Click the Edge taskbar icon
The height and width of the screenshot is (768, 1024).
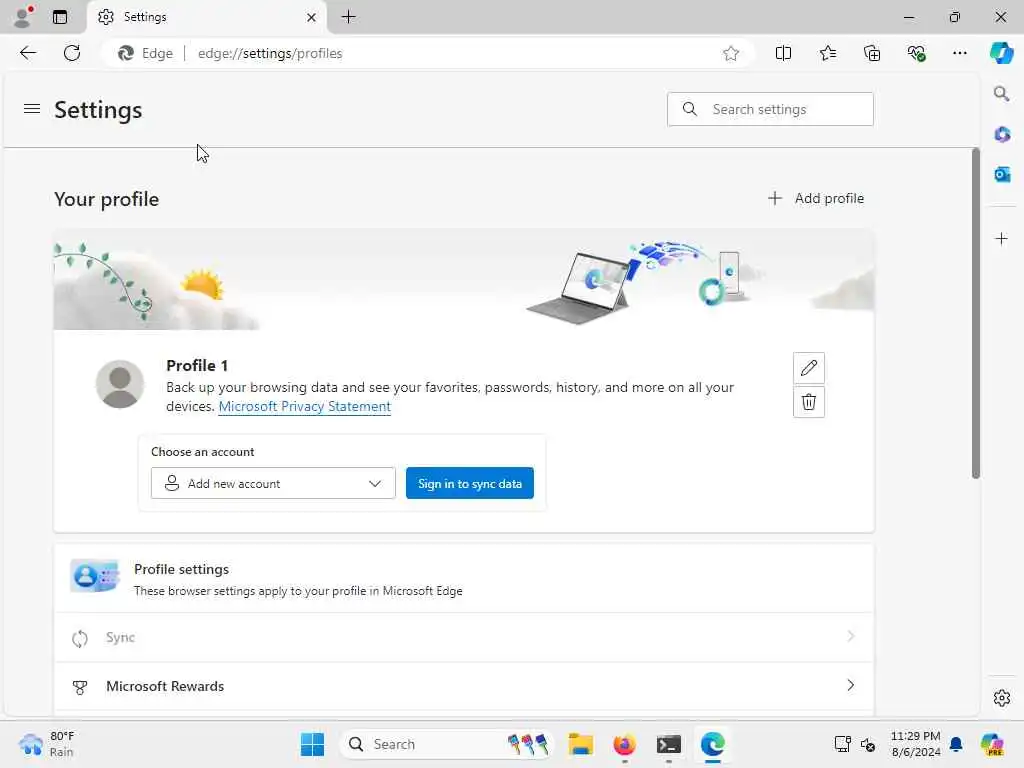click(x=712, y=744)
